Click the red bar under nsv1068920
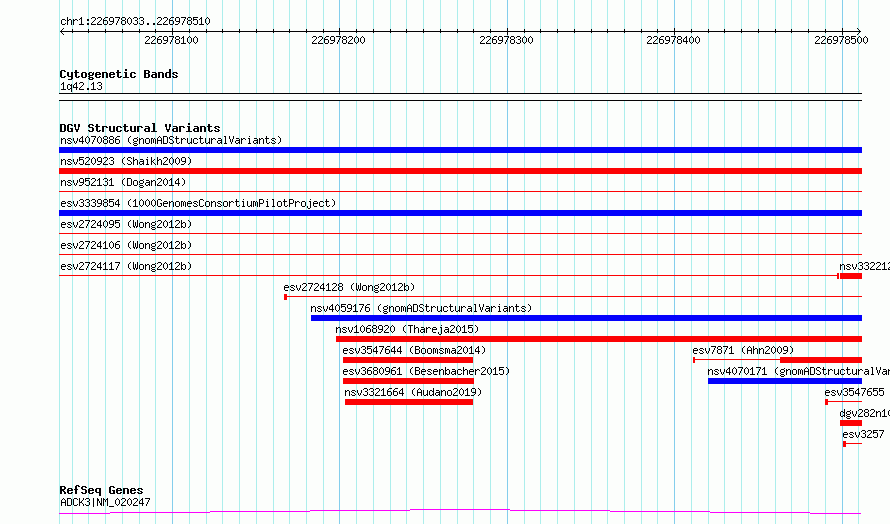Image resolution: width=890 pixels, height=524 pixels. click(x=599, y=339)
